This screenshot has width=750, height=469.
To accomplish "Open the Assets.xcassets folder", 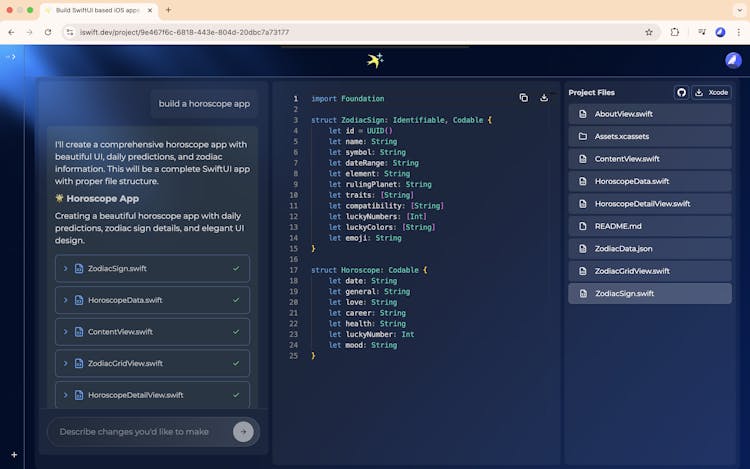I will click(x=650, y=136).
